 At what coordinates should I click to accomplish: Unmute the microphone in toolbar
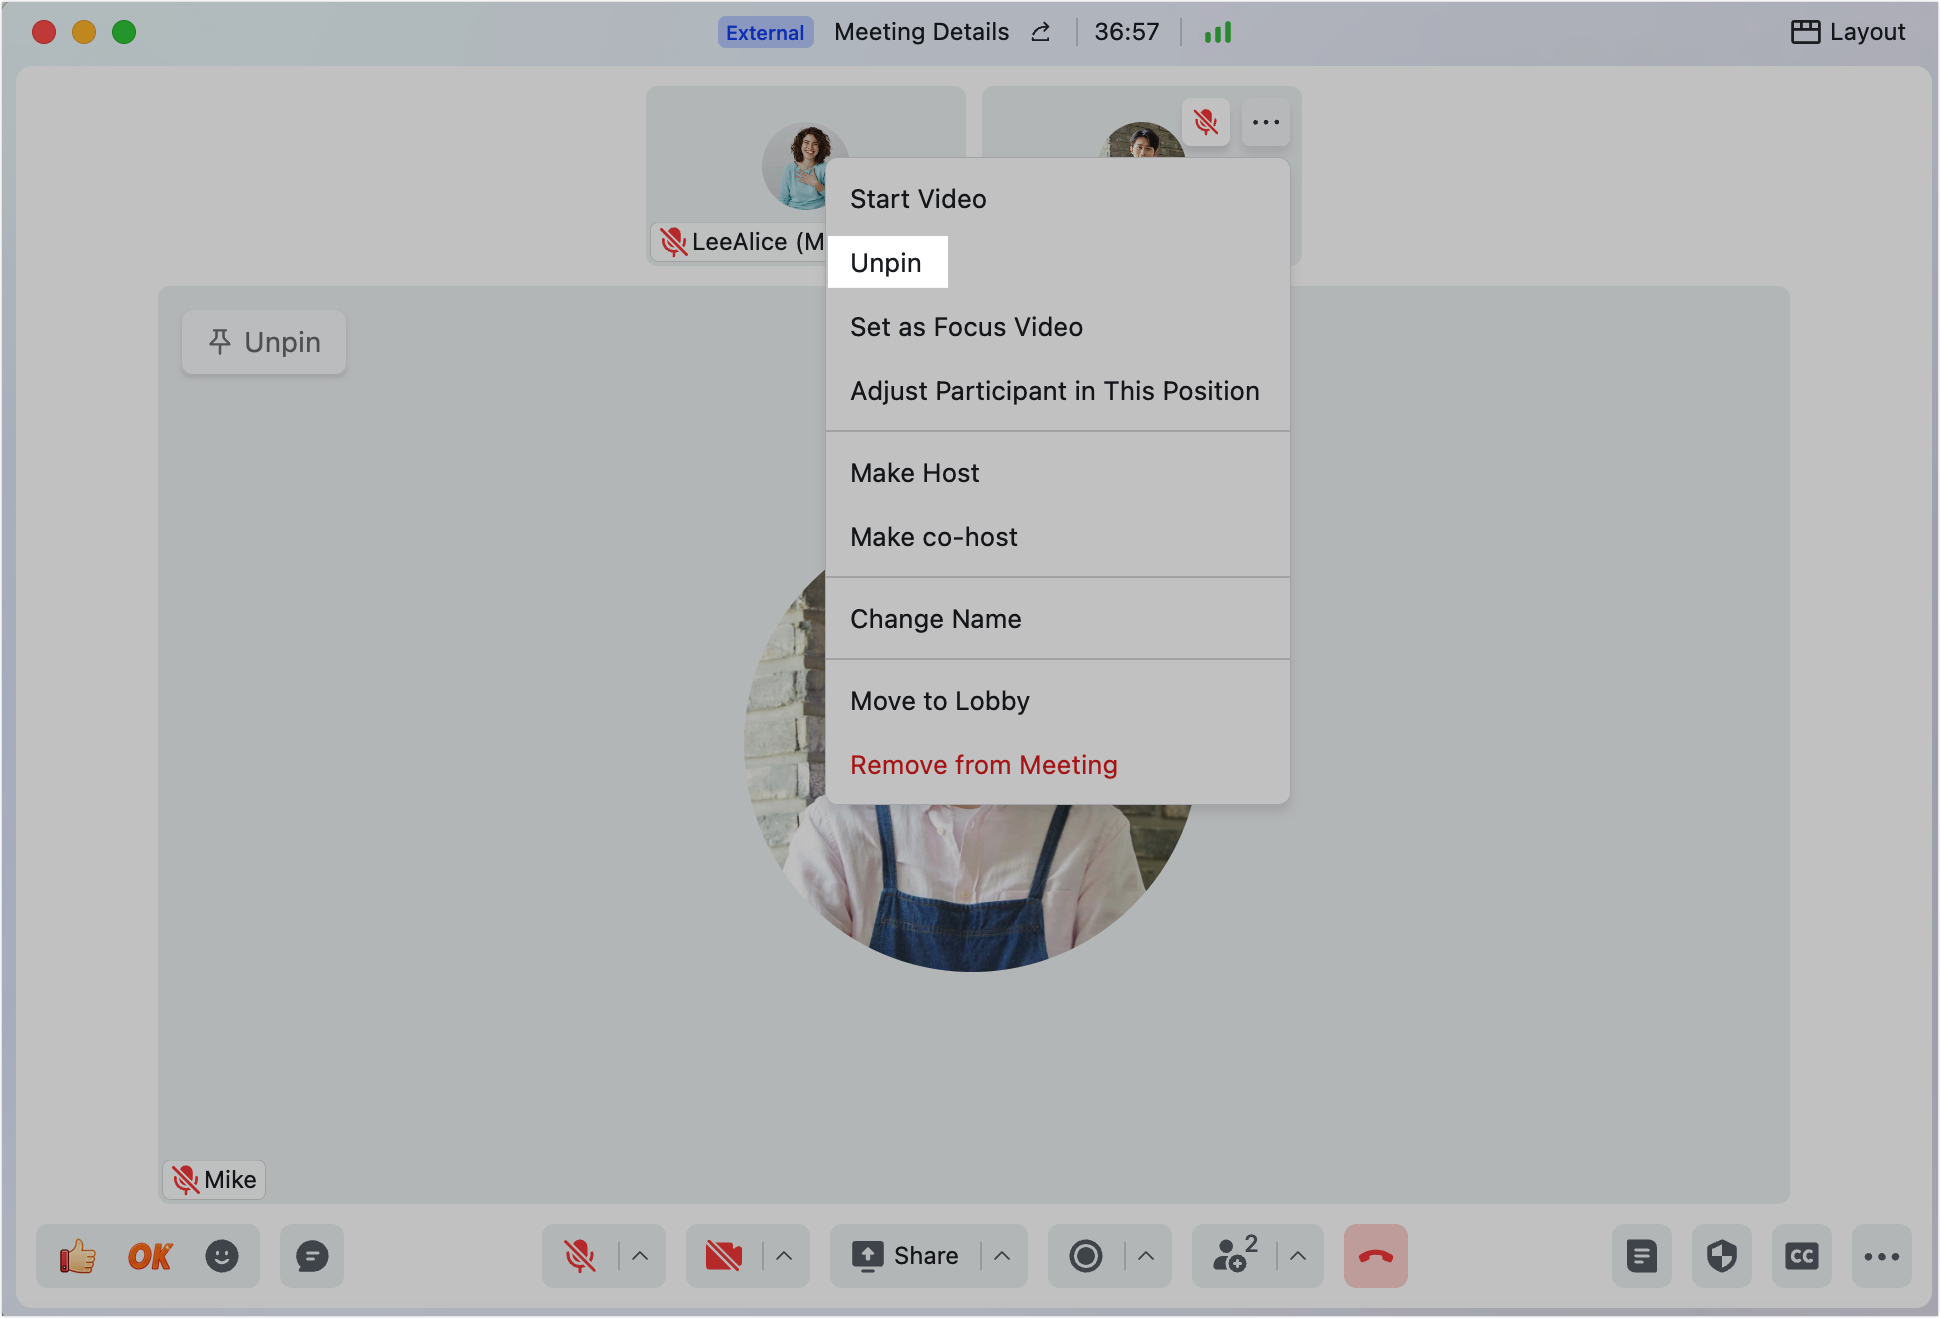tap(580, 1256)
